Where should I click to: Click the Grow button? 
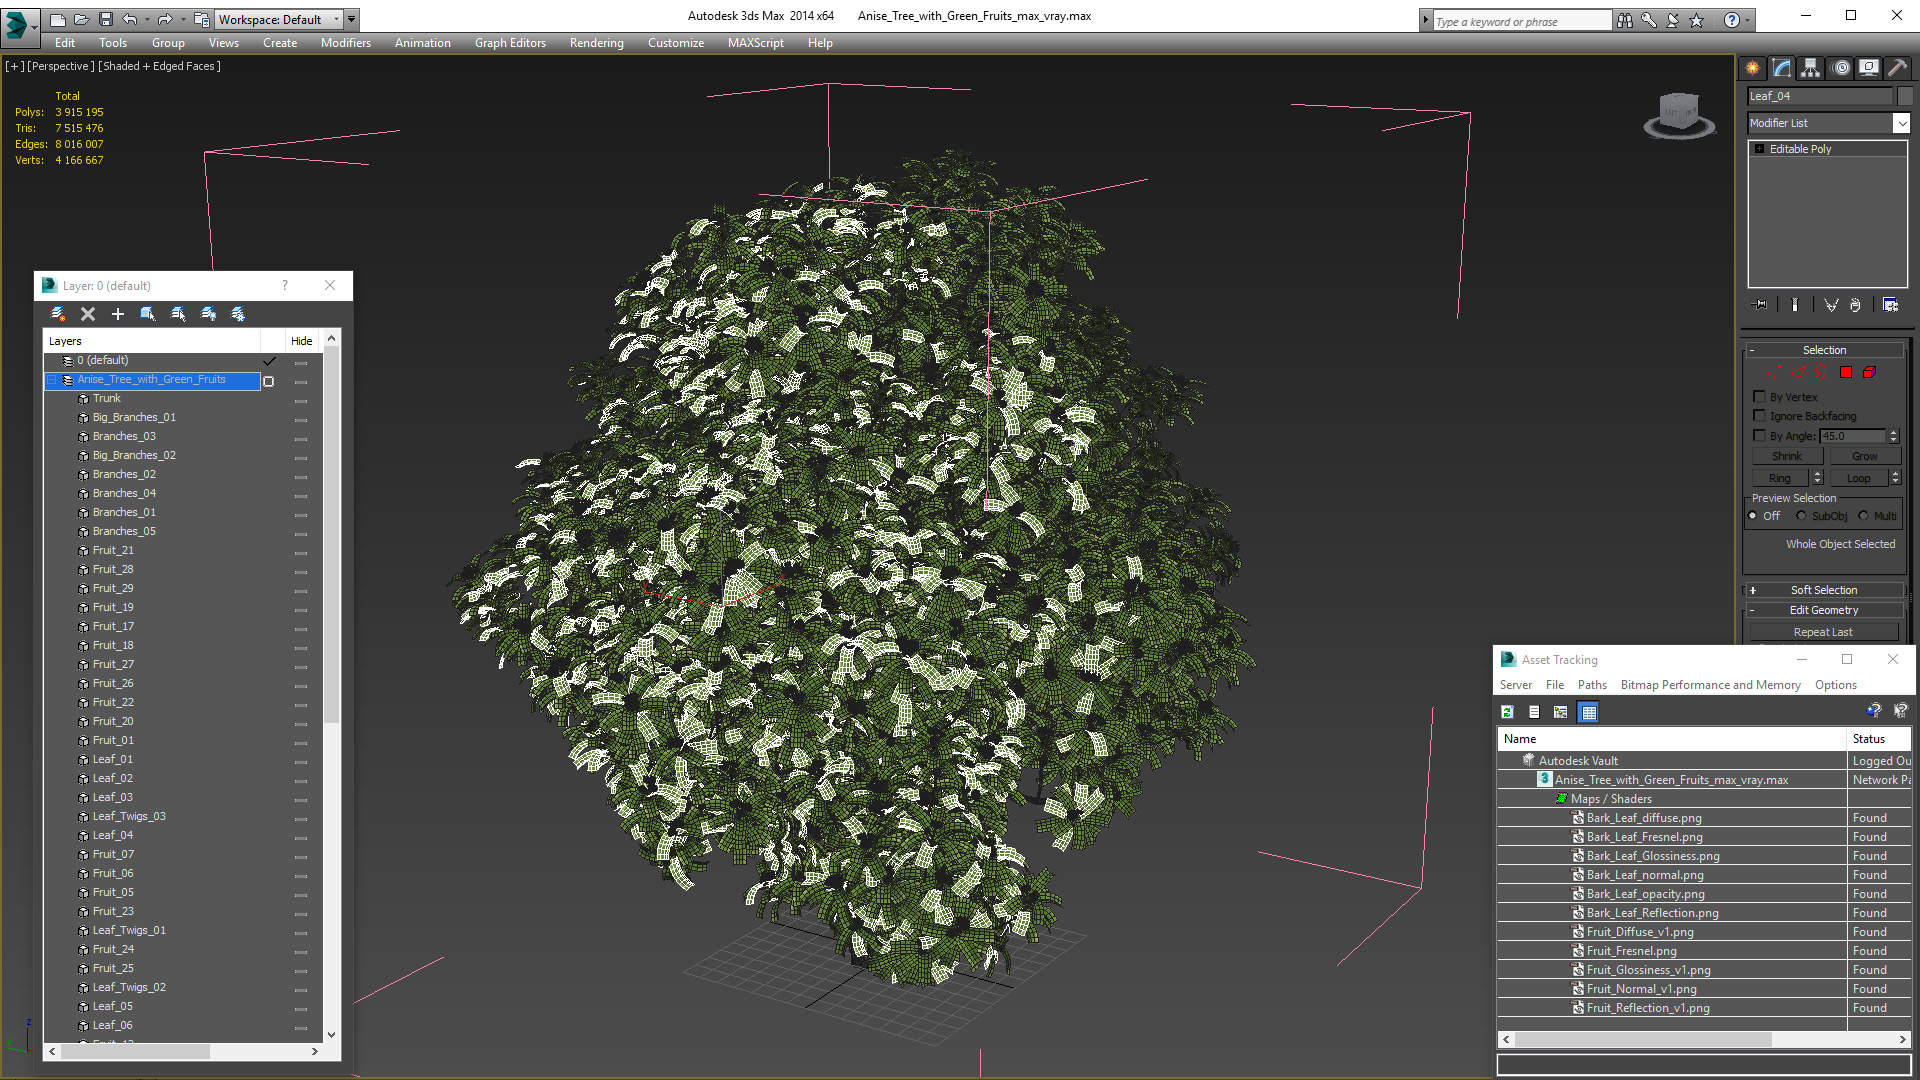point(1864,456)
